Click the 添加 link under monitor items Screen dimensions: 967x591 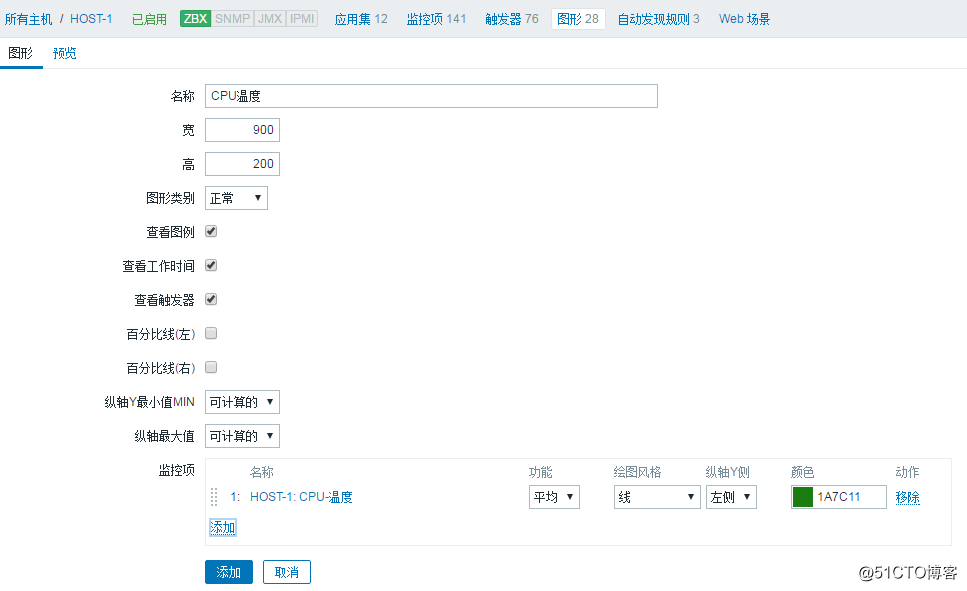(x=223, y=527)
